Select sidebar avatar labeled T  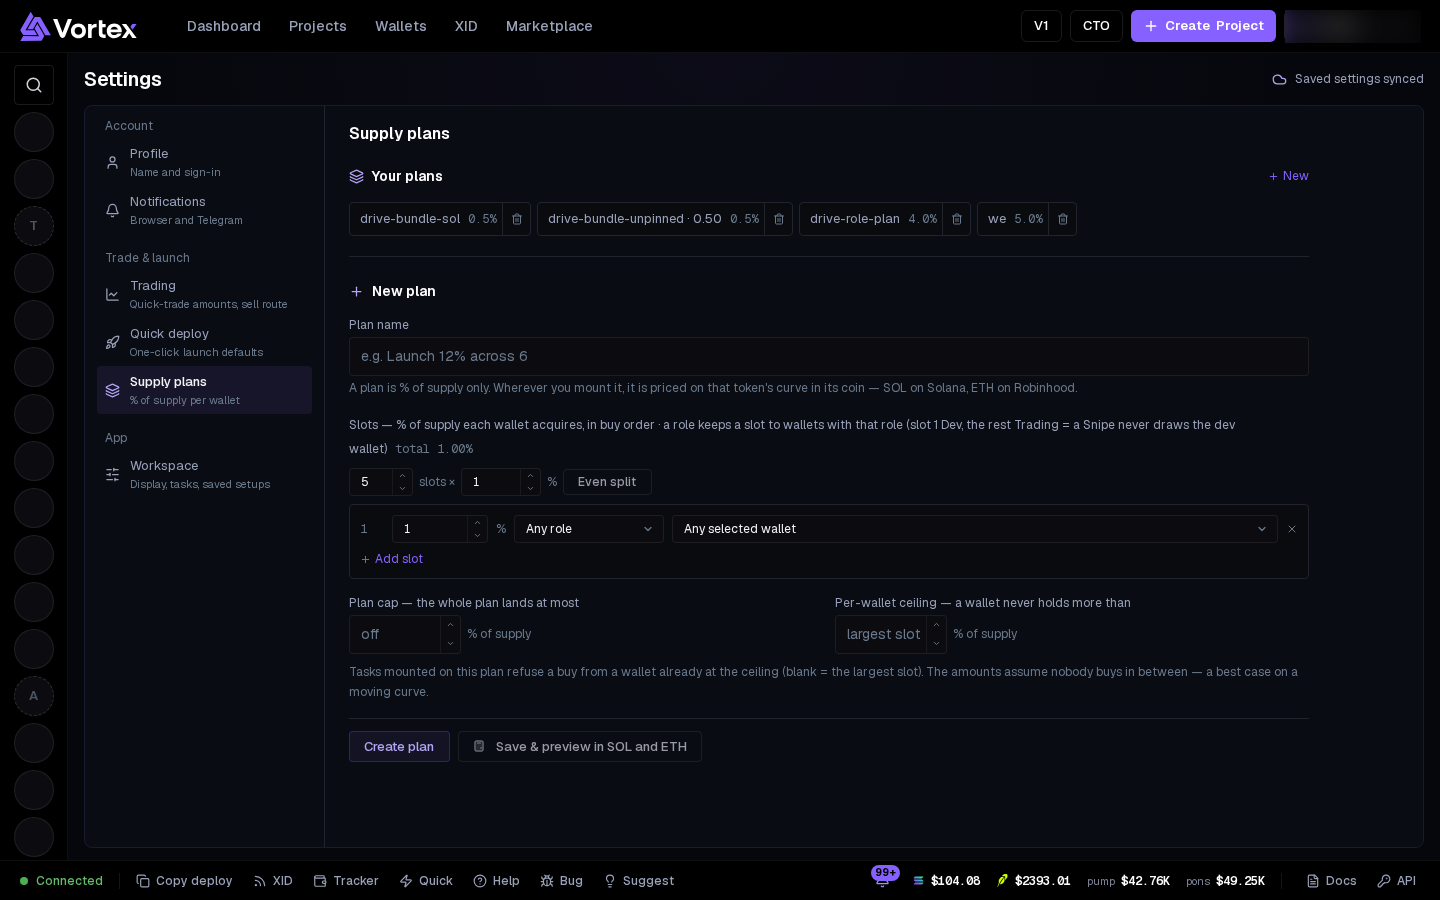34,226
